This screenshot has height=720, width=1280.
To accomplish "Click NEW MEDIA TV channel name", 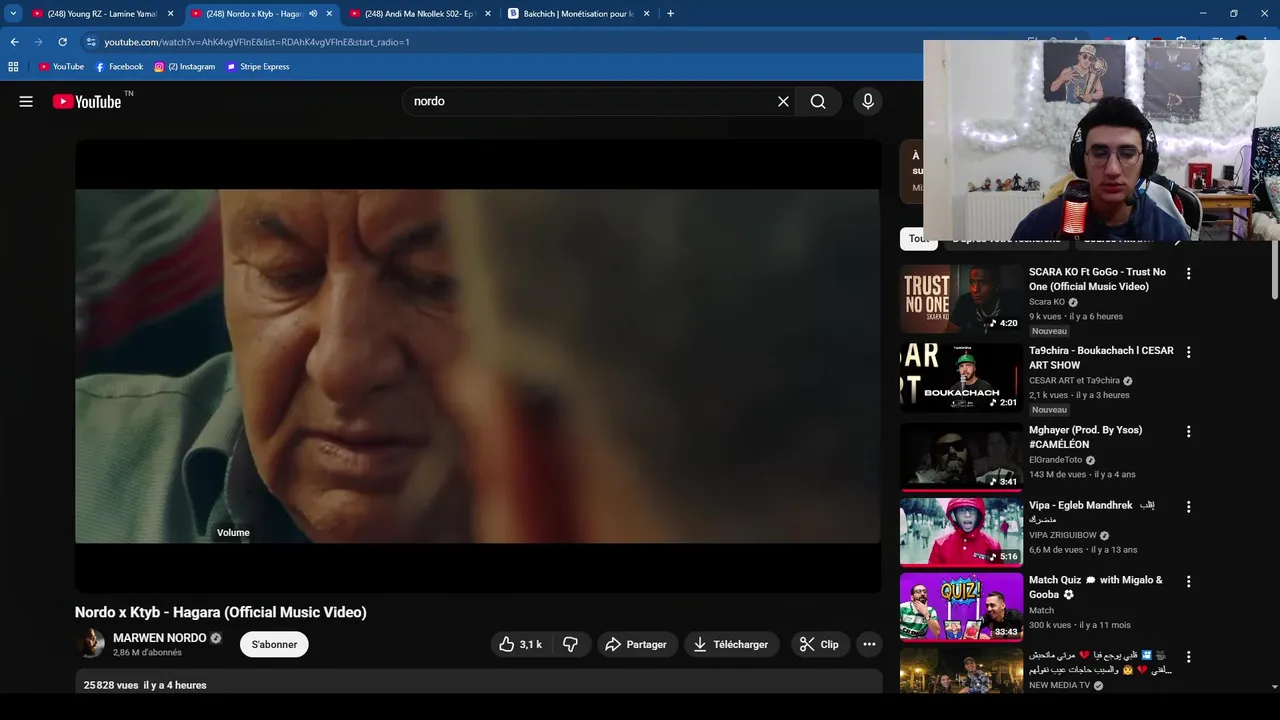I will click(x=1059, y=686).
